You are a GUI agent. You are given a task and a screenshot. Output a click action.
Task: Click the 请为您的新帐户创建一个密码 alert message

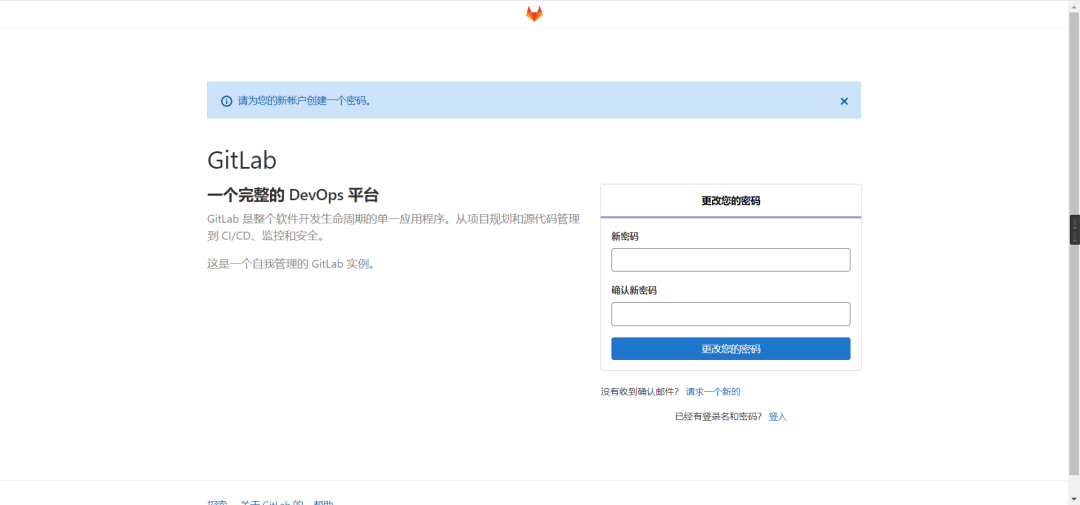click(x=304, y=101)
